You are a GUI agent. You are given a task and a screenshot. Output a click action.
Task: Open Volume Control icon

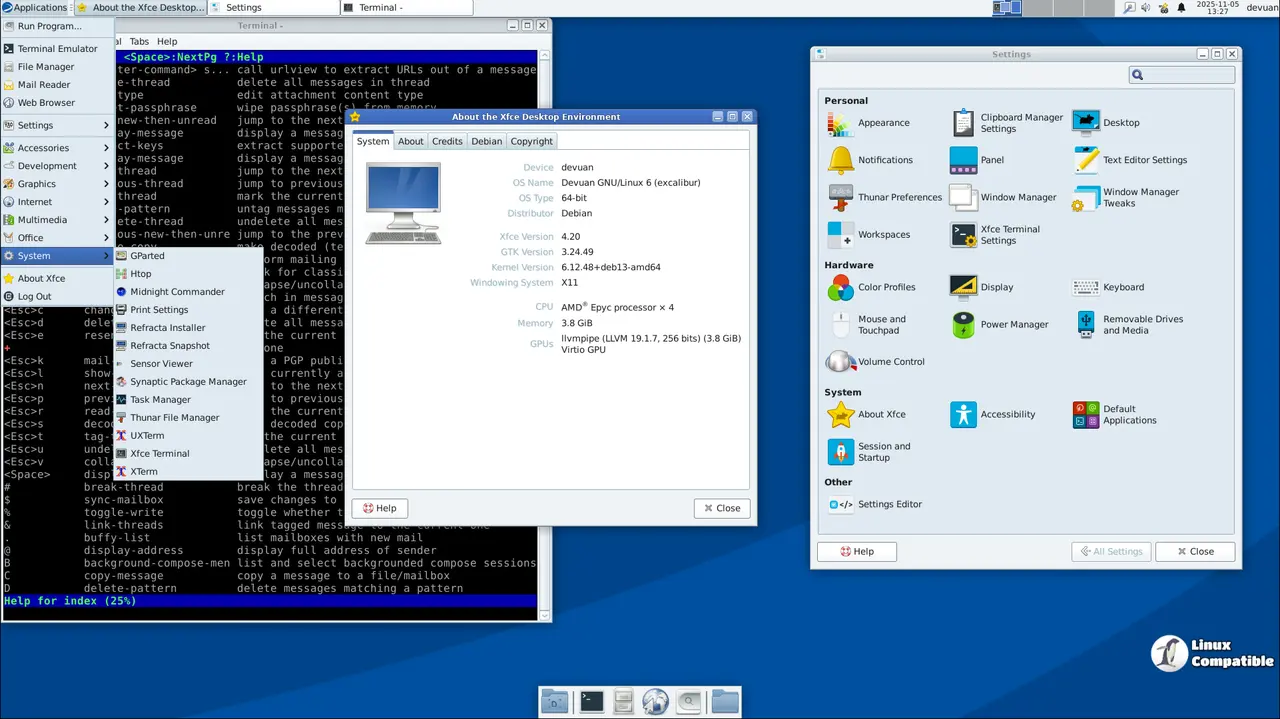coord(841,362)
